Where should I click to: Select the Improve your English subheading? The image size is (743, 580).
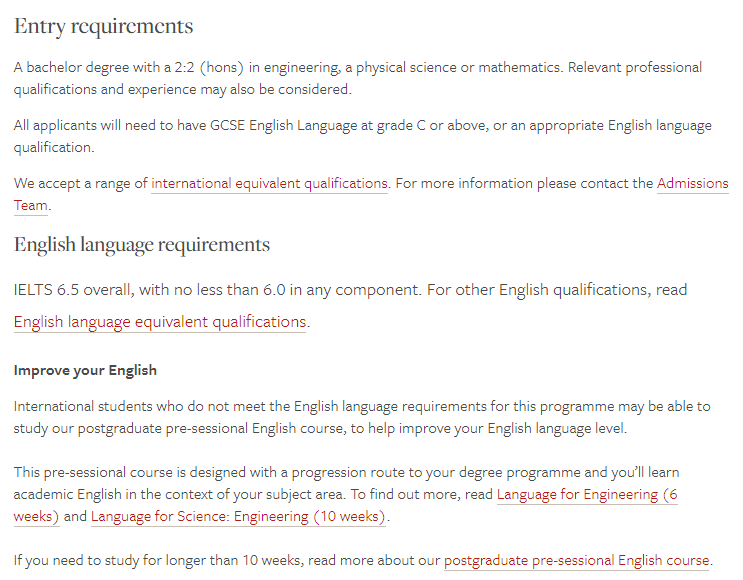pos(85,370)
